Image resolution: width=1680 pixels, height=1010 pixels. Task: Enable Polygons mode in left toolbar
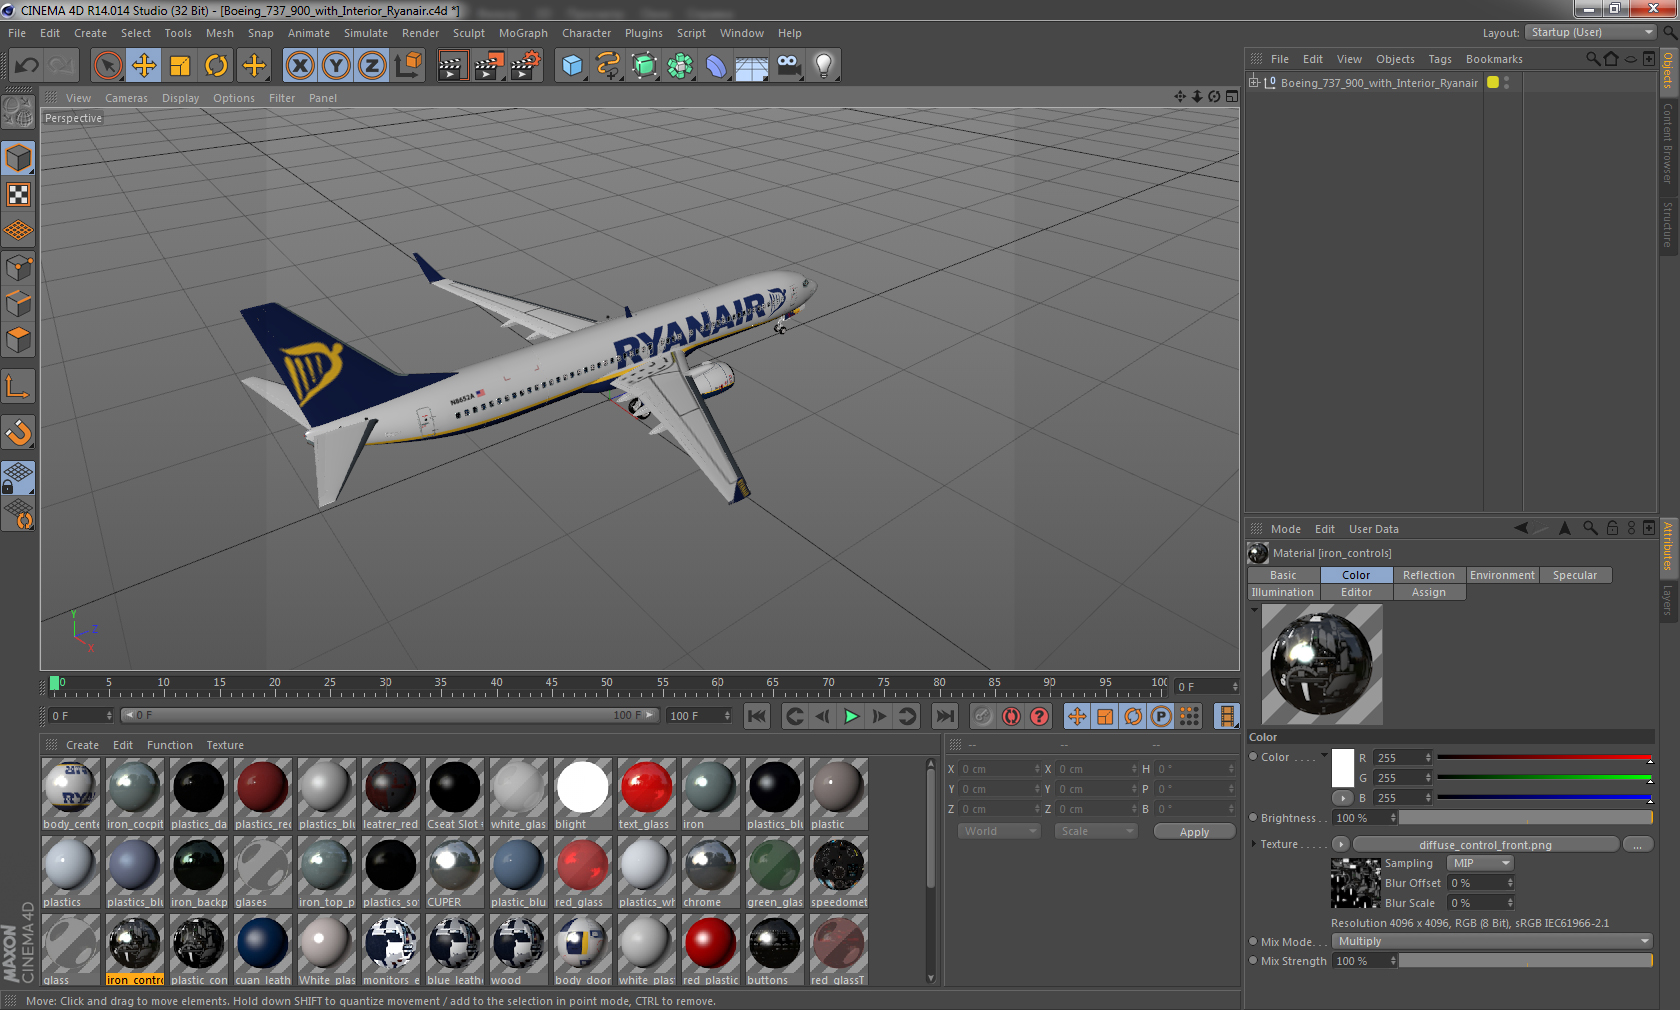18,339
